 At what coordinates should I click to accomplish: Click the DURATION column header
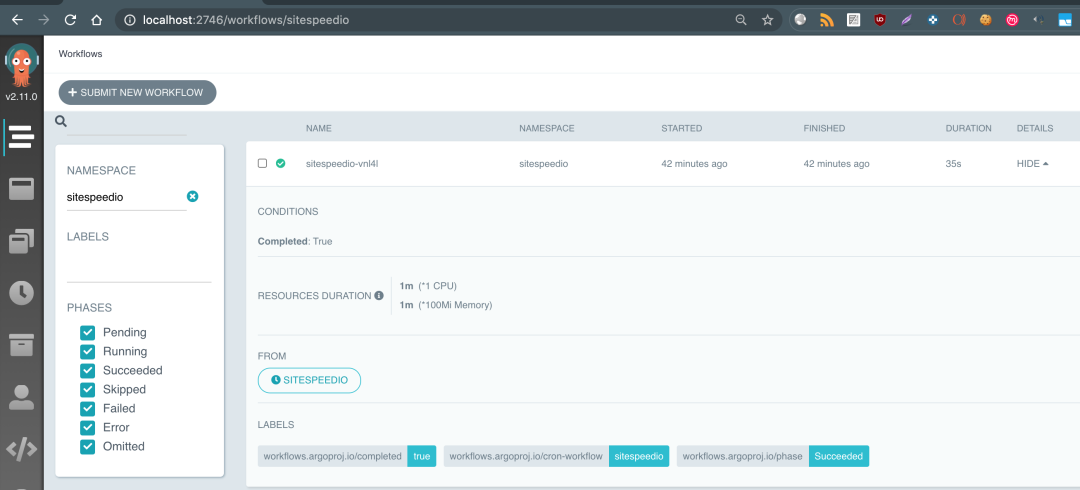[968, 128]
